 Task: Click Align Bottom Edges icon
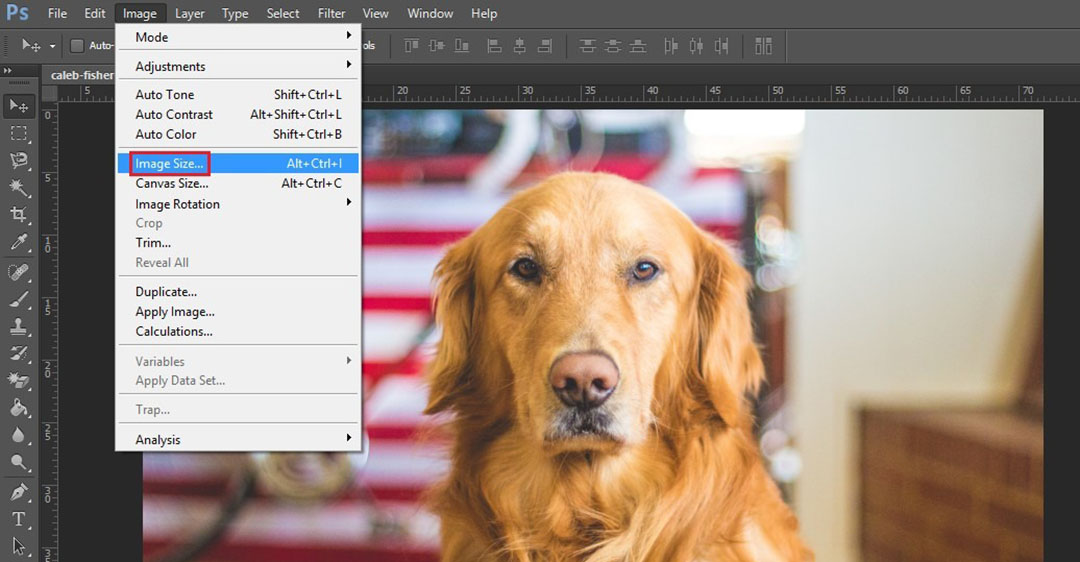point(462,46)
